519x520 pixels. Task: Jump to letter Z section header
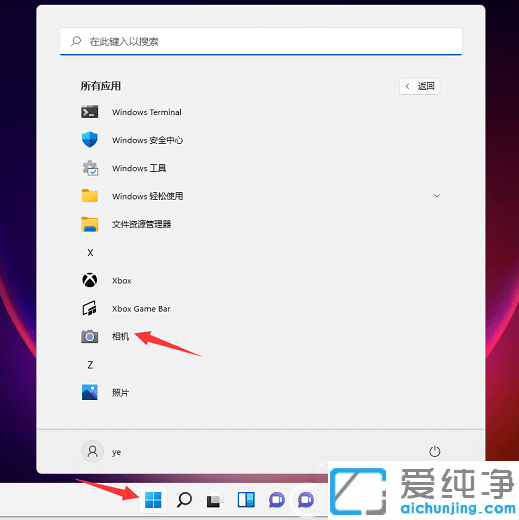click(x=90, y=365)
